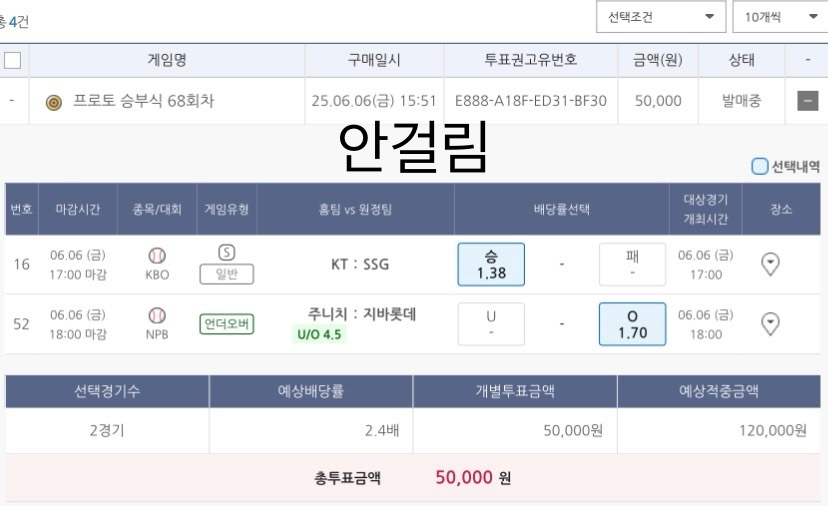This screenshot has height=506, width=828.
Task: Collapse the ticket row with minus icon
Action: [x=807, y=101]
